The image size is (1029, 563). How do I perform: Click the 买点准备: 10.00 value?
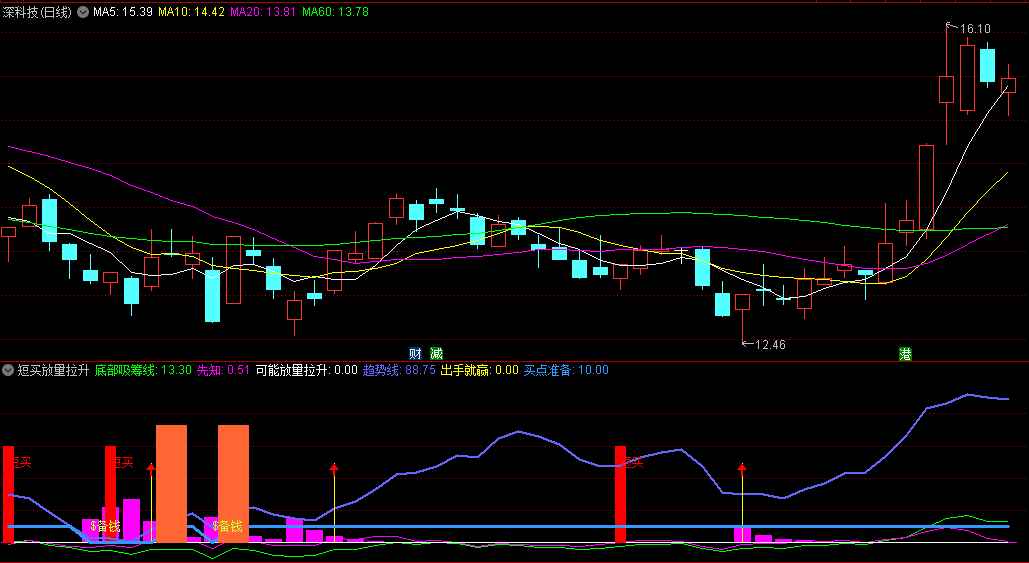[x=566, y=370]
